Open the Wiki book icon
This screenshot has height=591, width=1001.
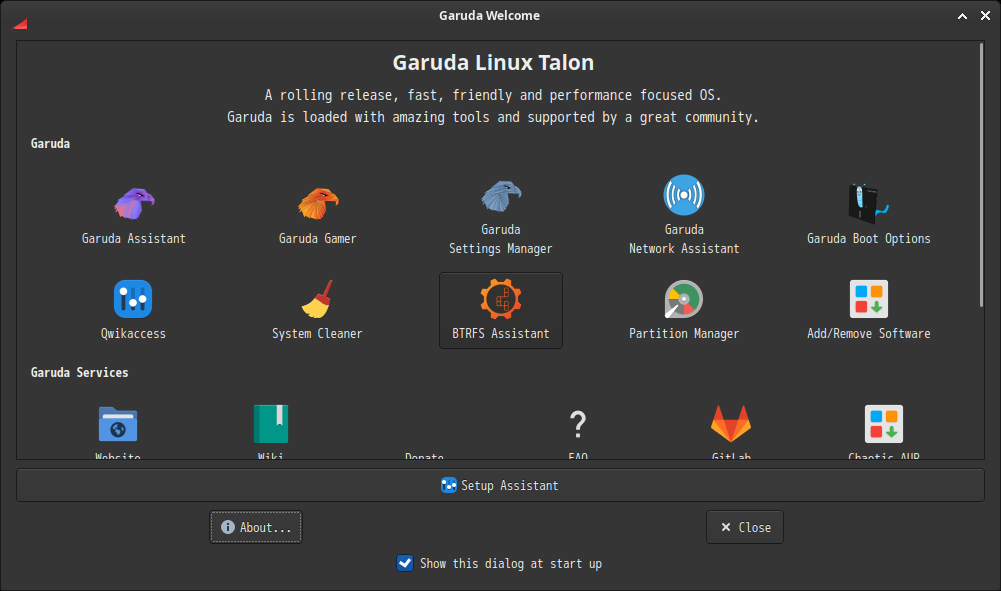(x=271, y=424)
